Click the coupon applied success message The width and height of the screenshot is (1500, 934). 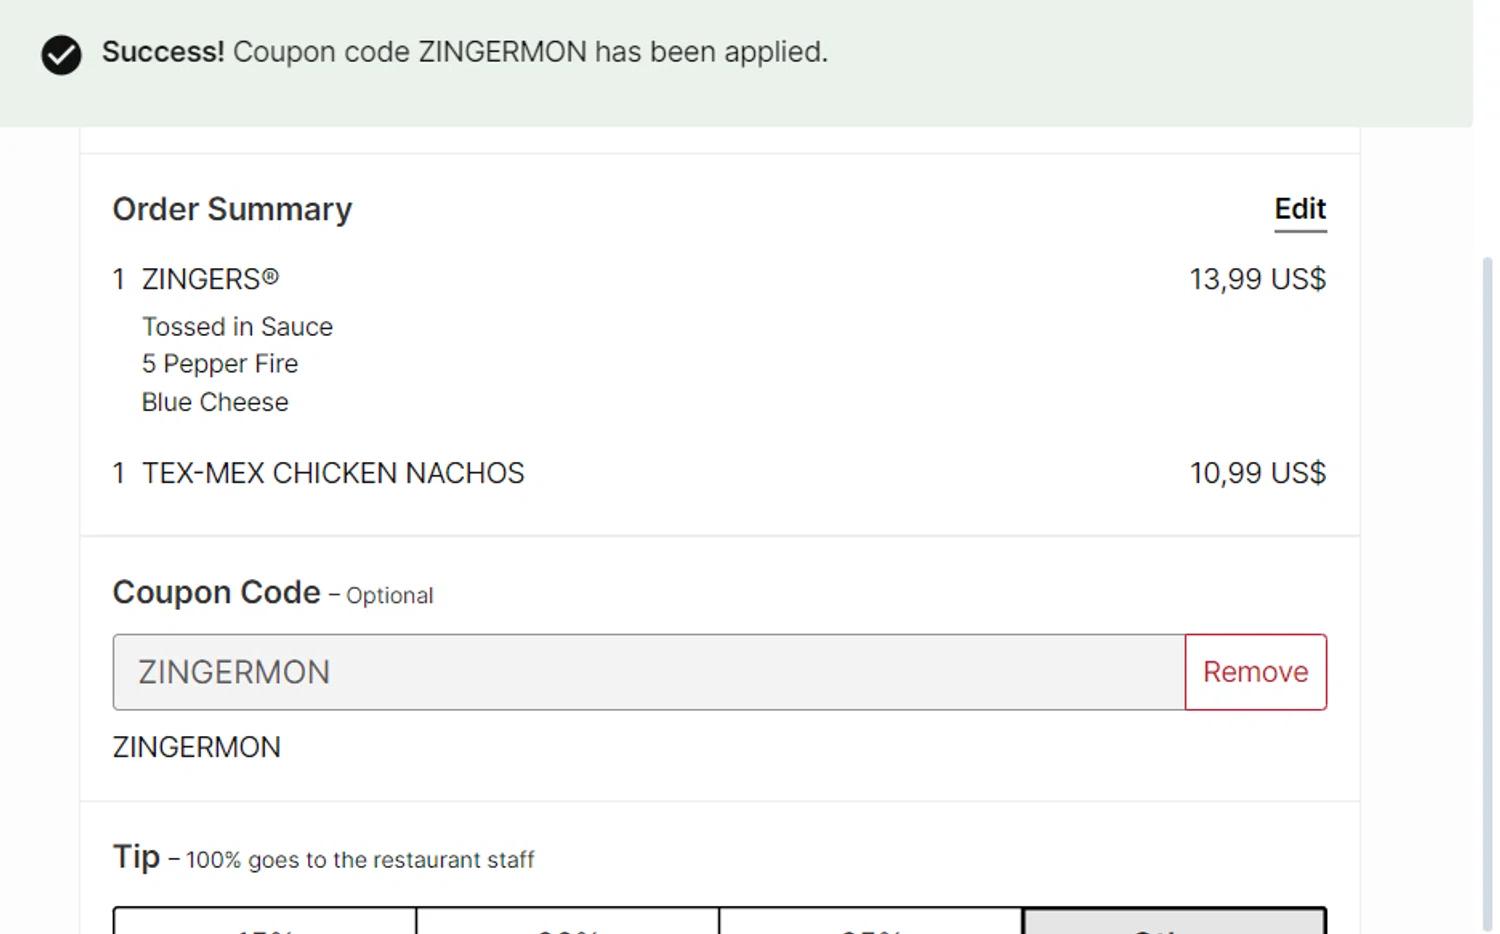465,52
